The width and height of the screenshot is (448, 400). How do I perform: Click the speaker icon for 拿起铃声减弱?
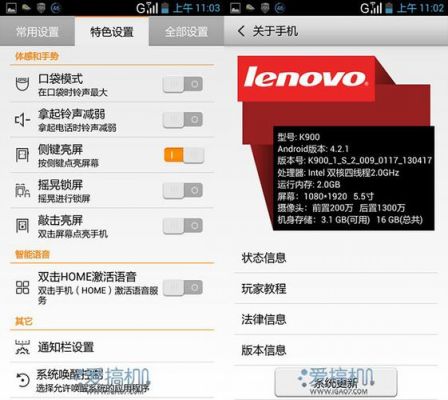pos(22,119)
